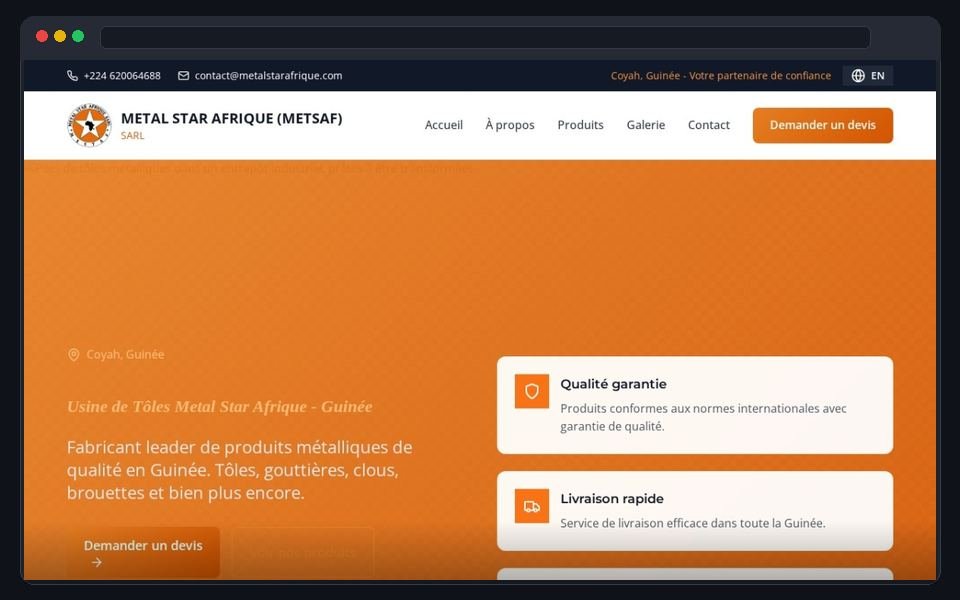Image resolution: width=960 pixels, height=600 pixels.
Task: Click the Metal Star Afrique logo
Action: [x=89, y=125]
